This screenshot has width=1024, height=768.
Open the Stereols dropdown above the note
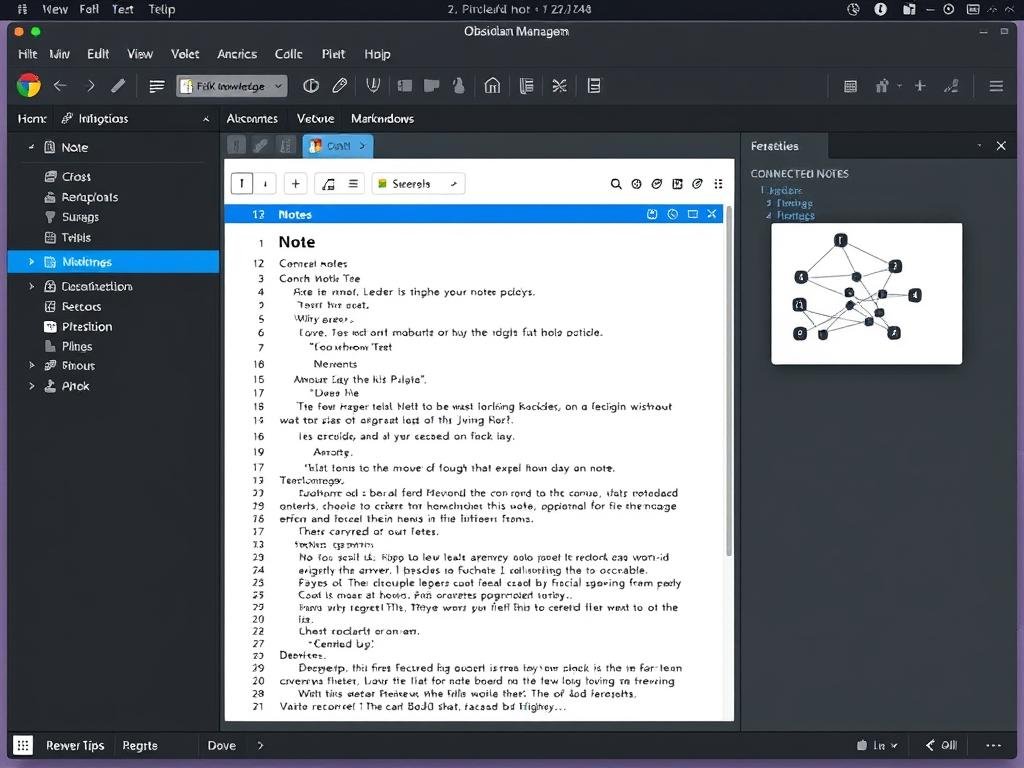(418, 183)
